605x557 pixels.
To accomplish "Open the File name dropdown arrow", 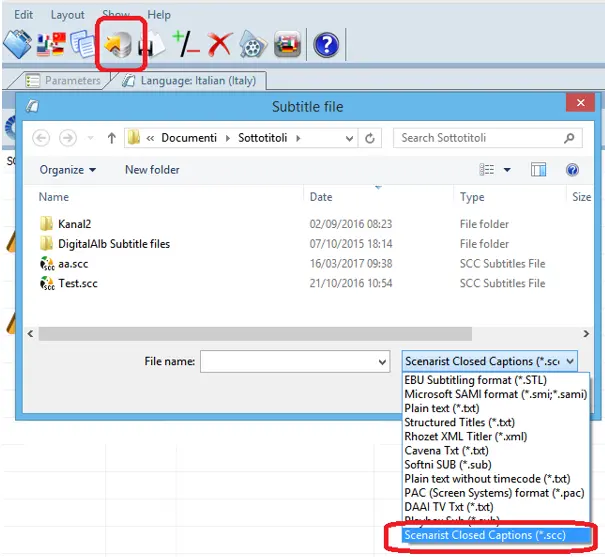I will coord(381,361).
